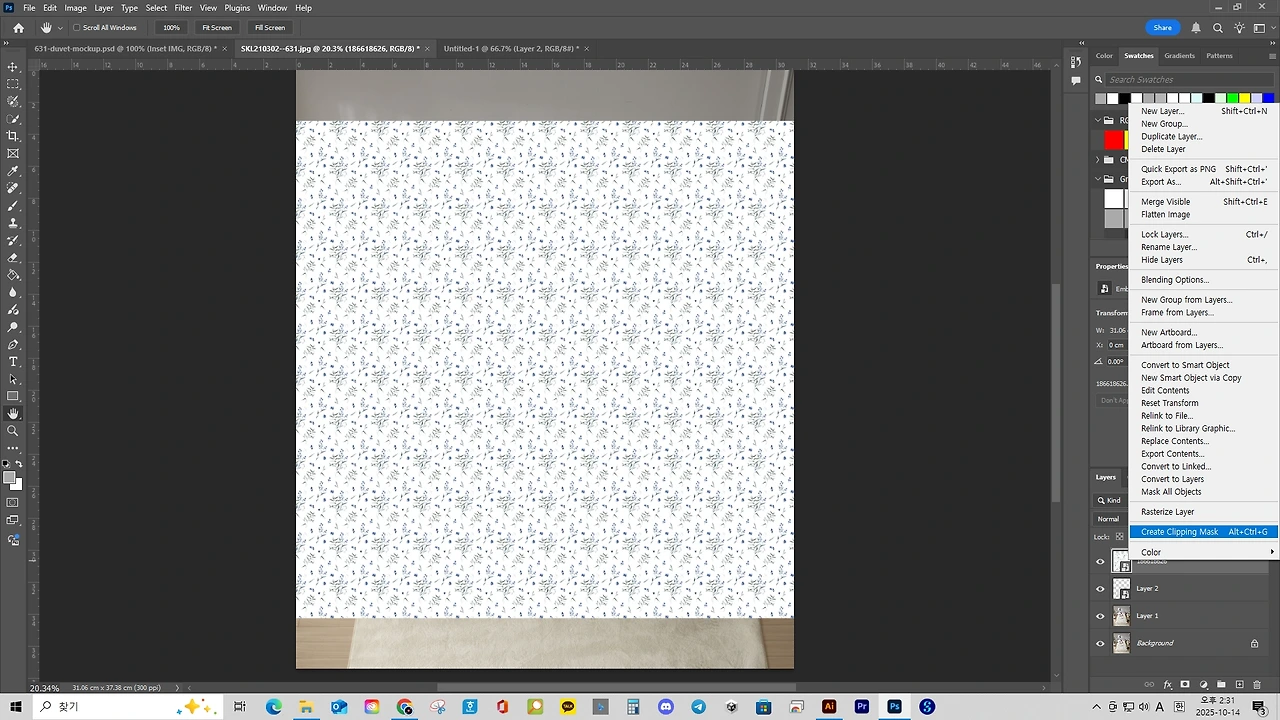Hide the Background layer
The width and height of the screenshot is (1280, 720).
[1100, 643]
